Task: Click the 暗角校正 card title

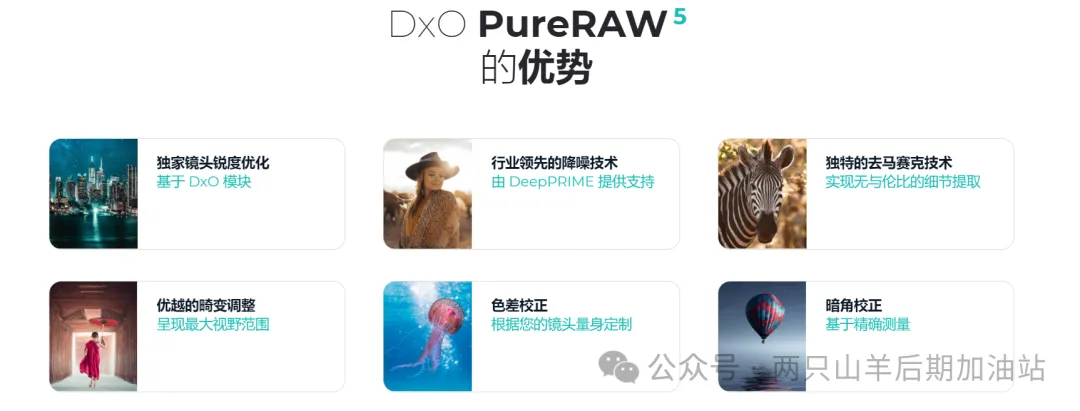Action: pyautogui.click(x=853, y=306)
